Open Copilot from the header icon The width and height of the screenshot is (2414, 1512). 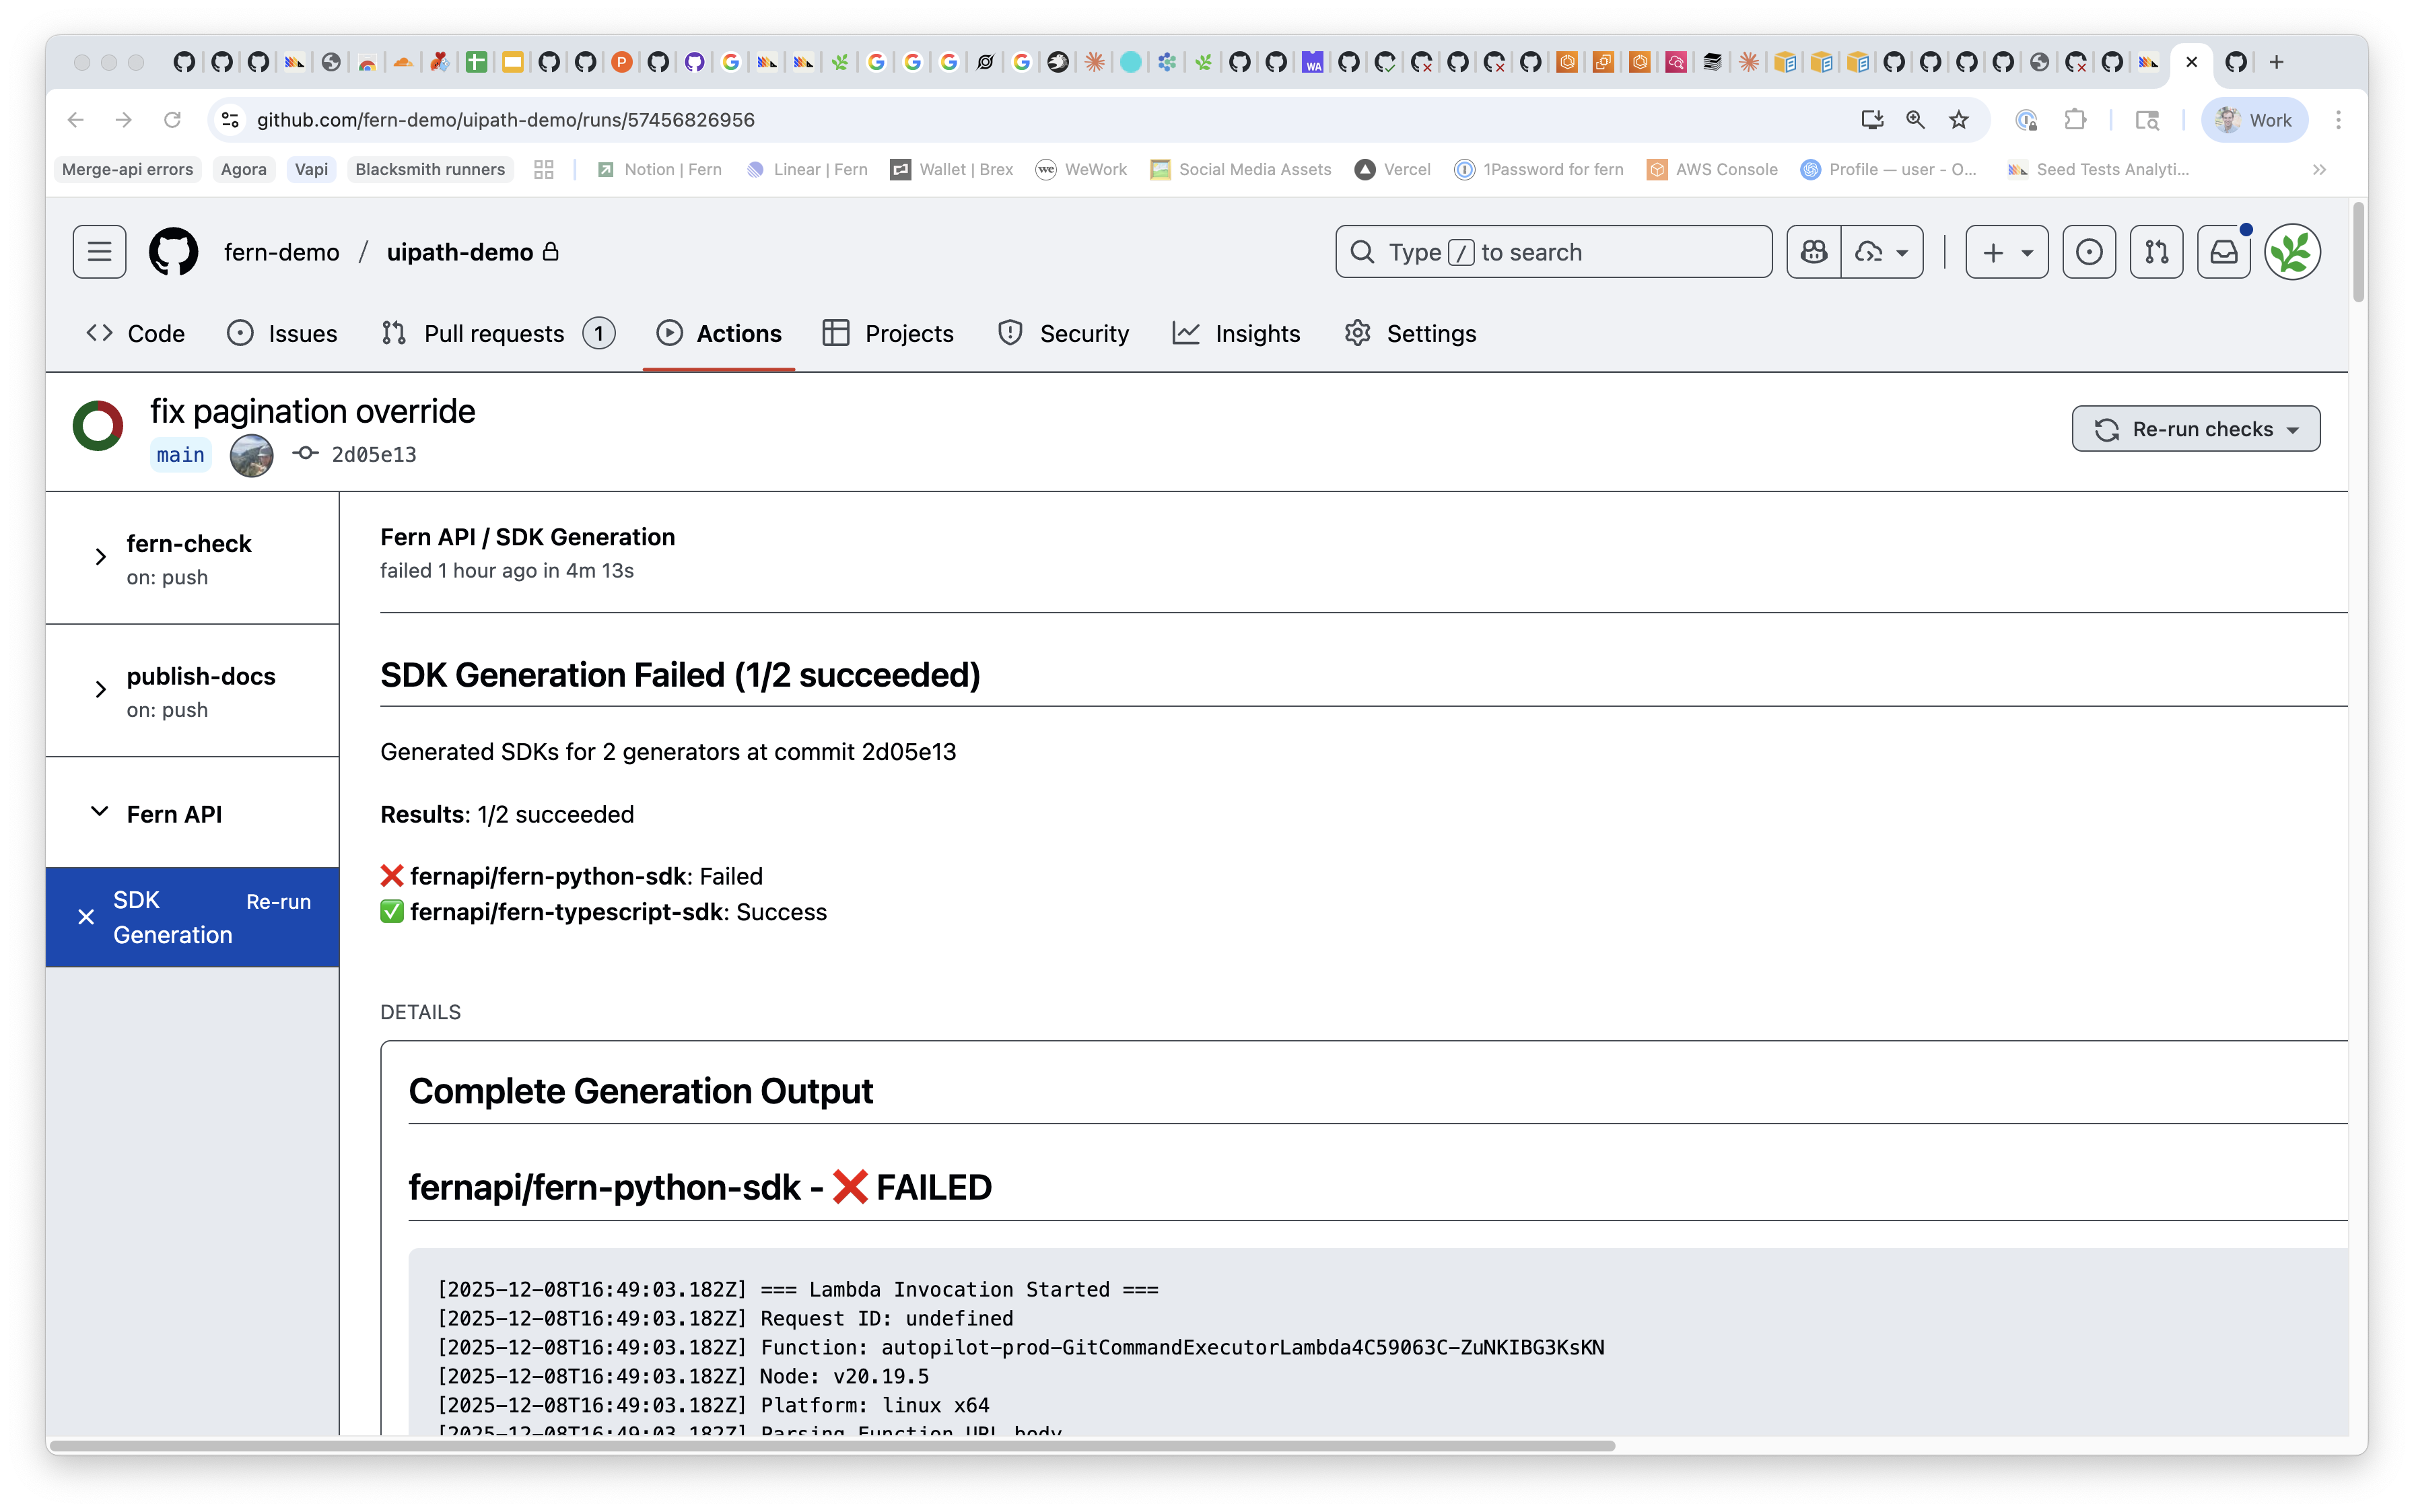(x=1814, y=251)
